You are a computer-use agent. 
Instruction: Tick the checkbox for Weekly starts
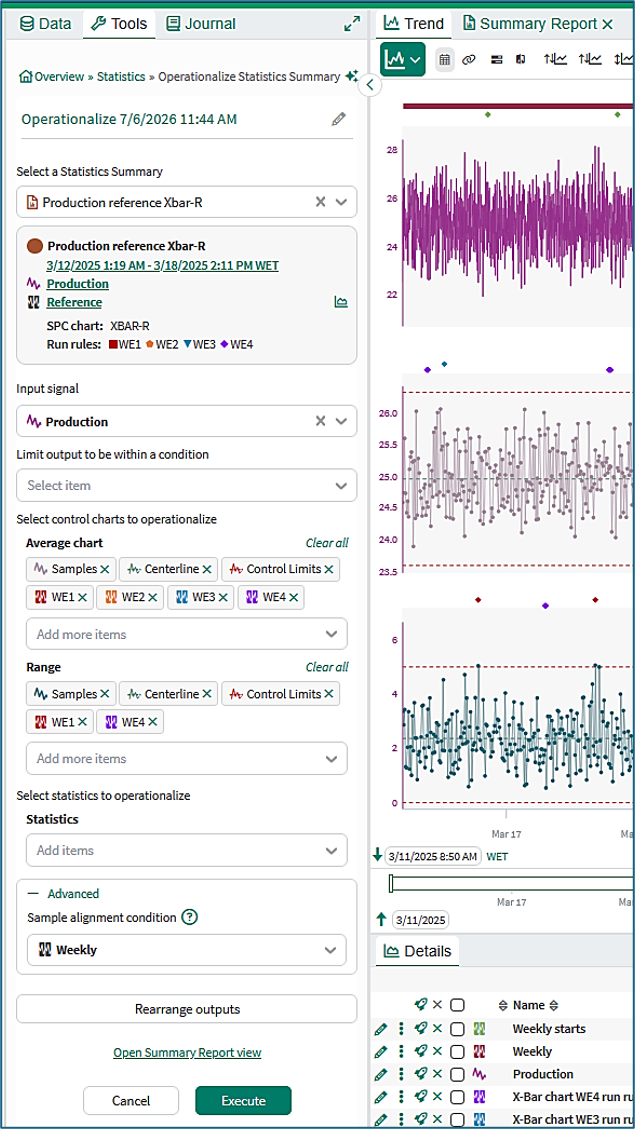457,1029
